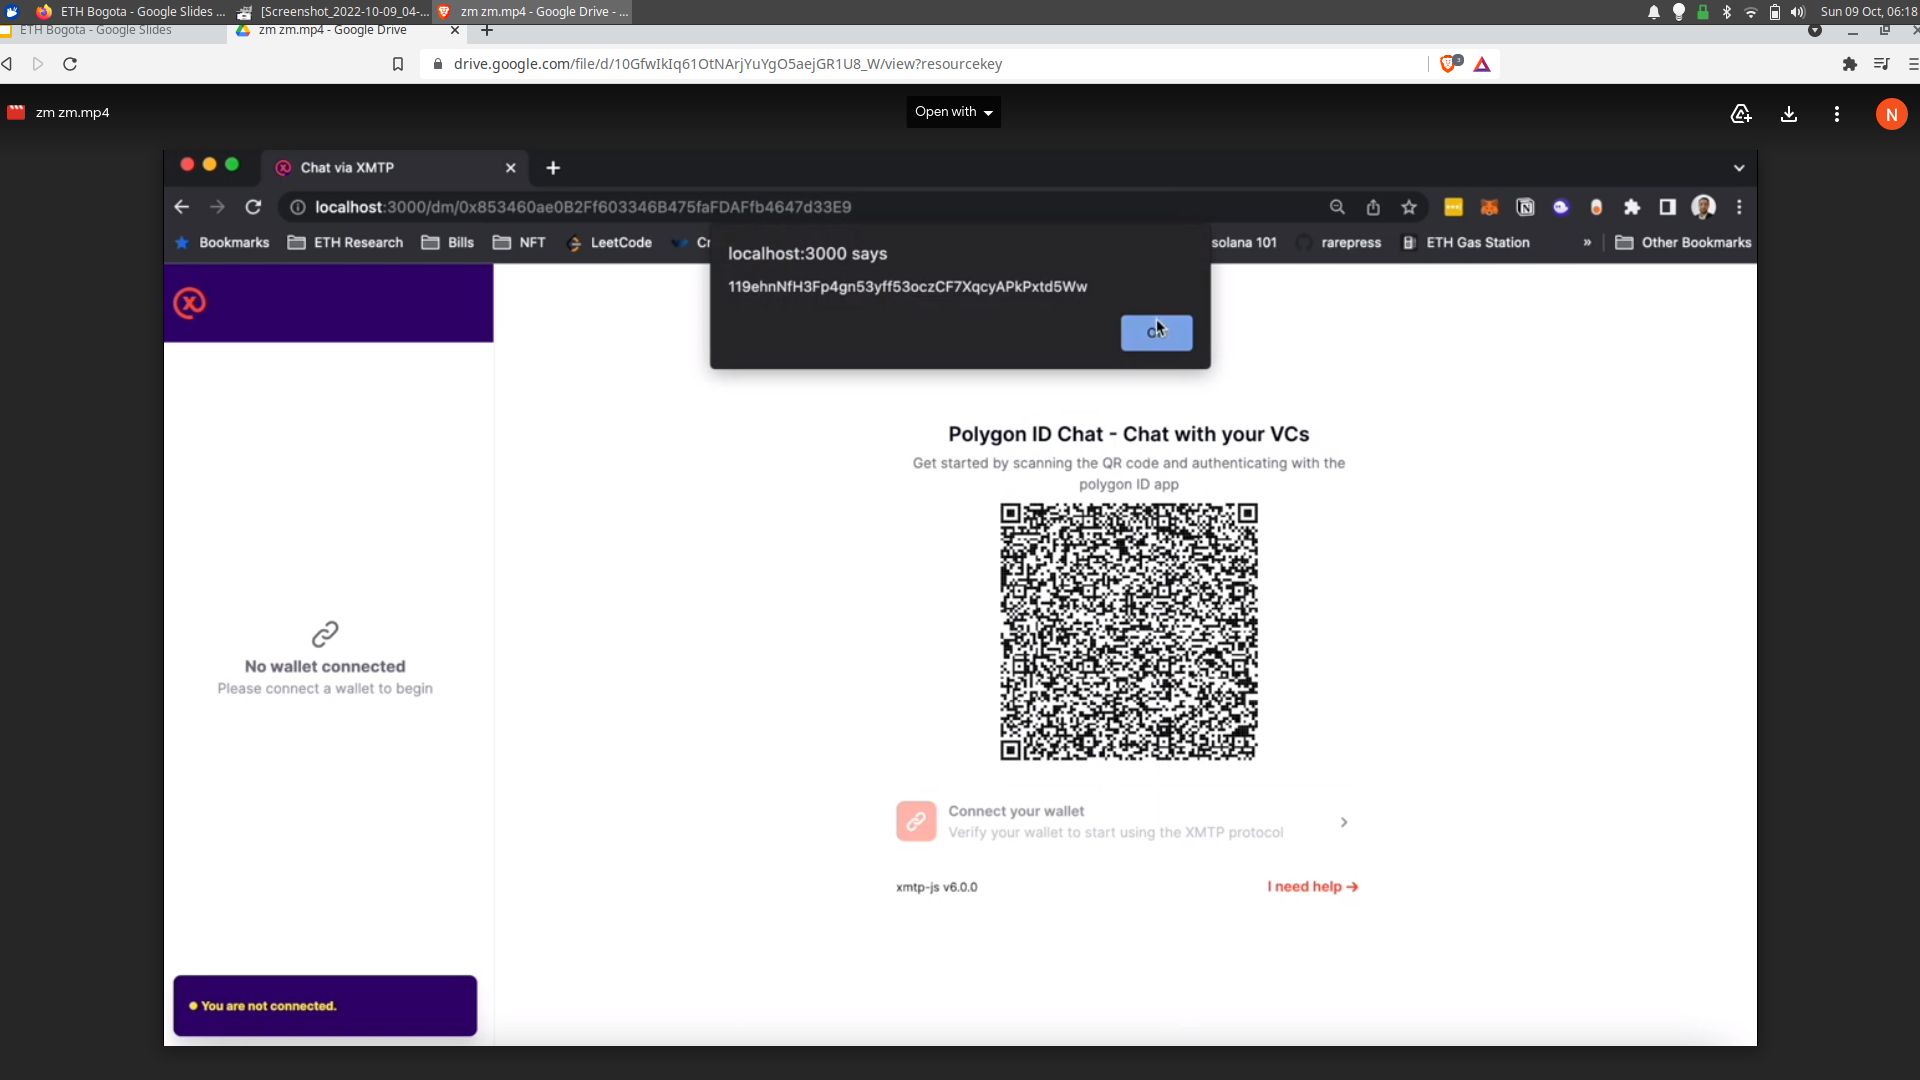Open the Brave tab search dropdown arrow
1920x1080 pixels.
1815,31
